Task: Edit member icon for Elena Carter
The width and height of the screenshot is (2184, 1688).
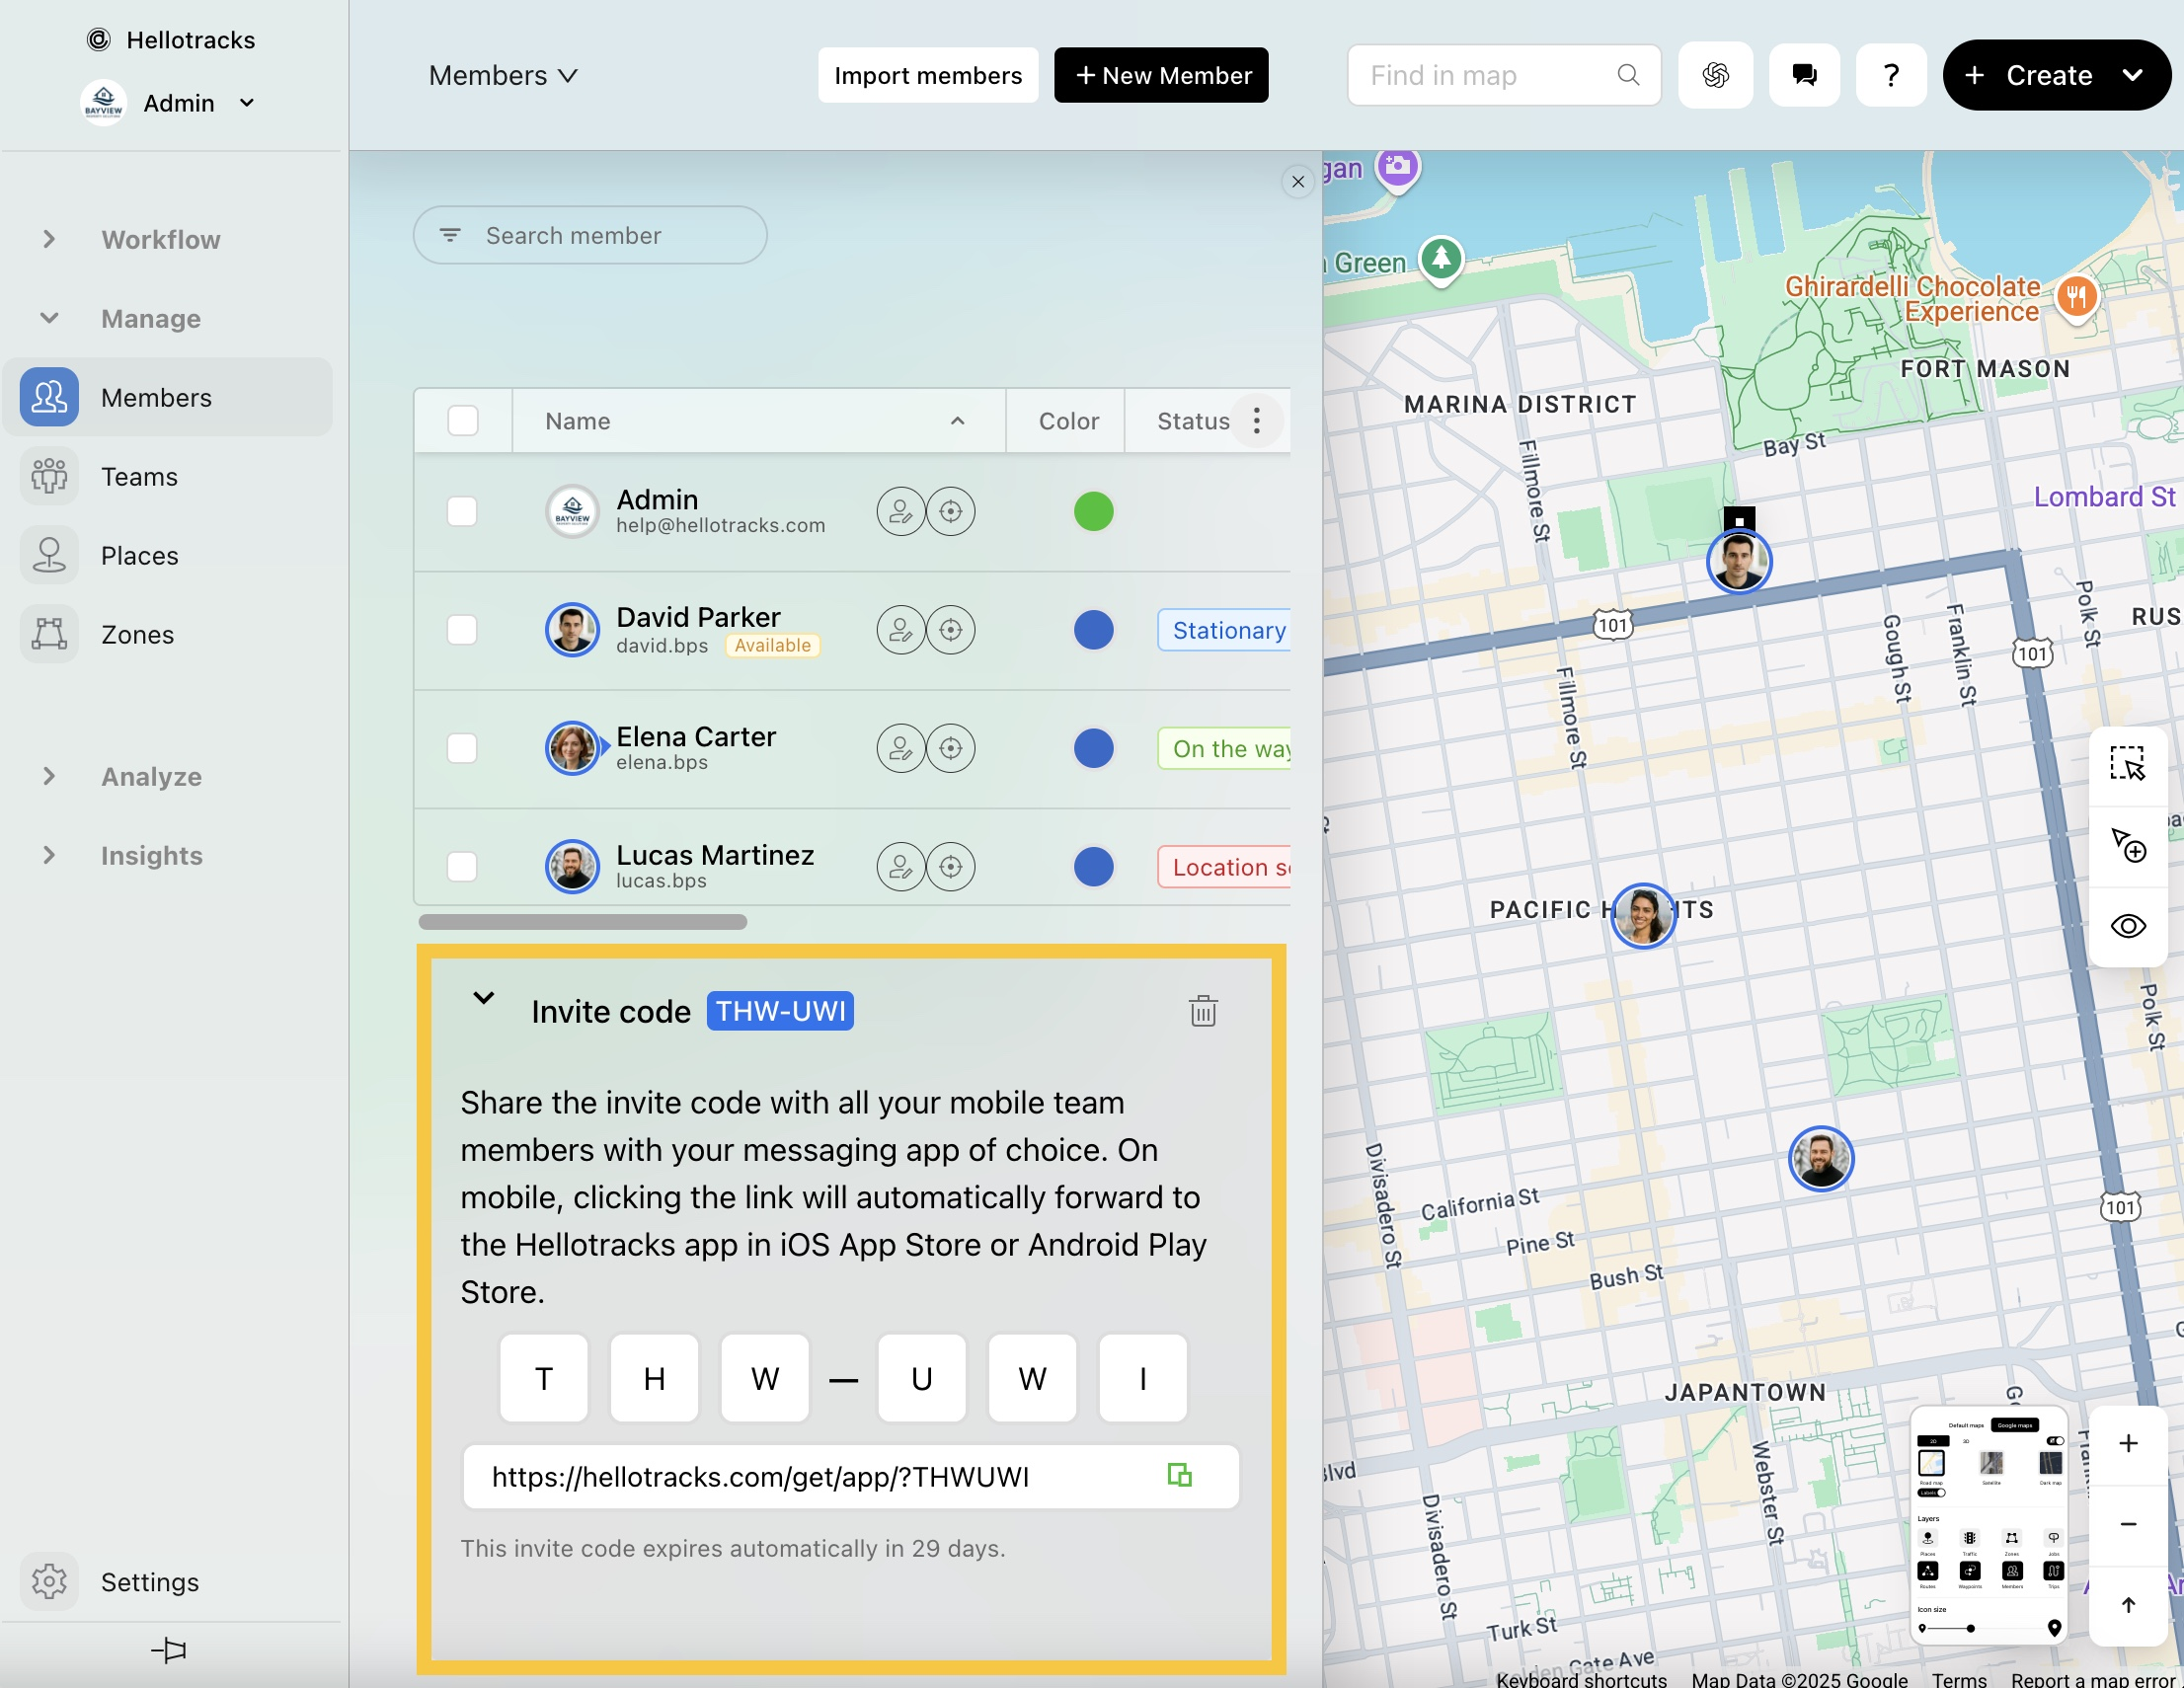Action: click(x=900, y=748)
